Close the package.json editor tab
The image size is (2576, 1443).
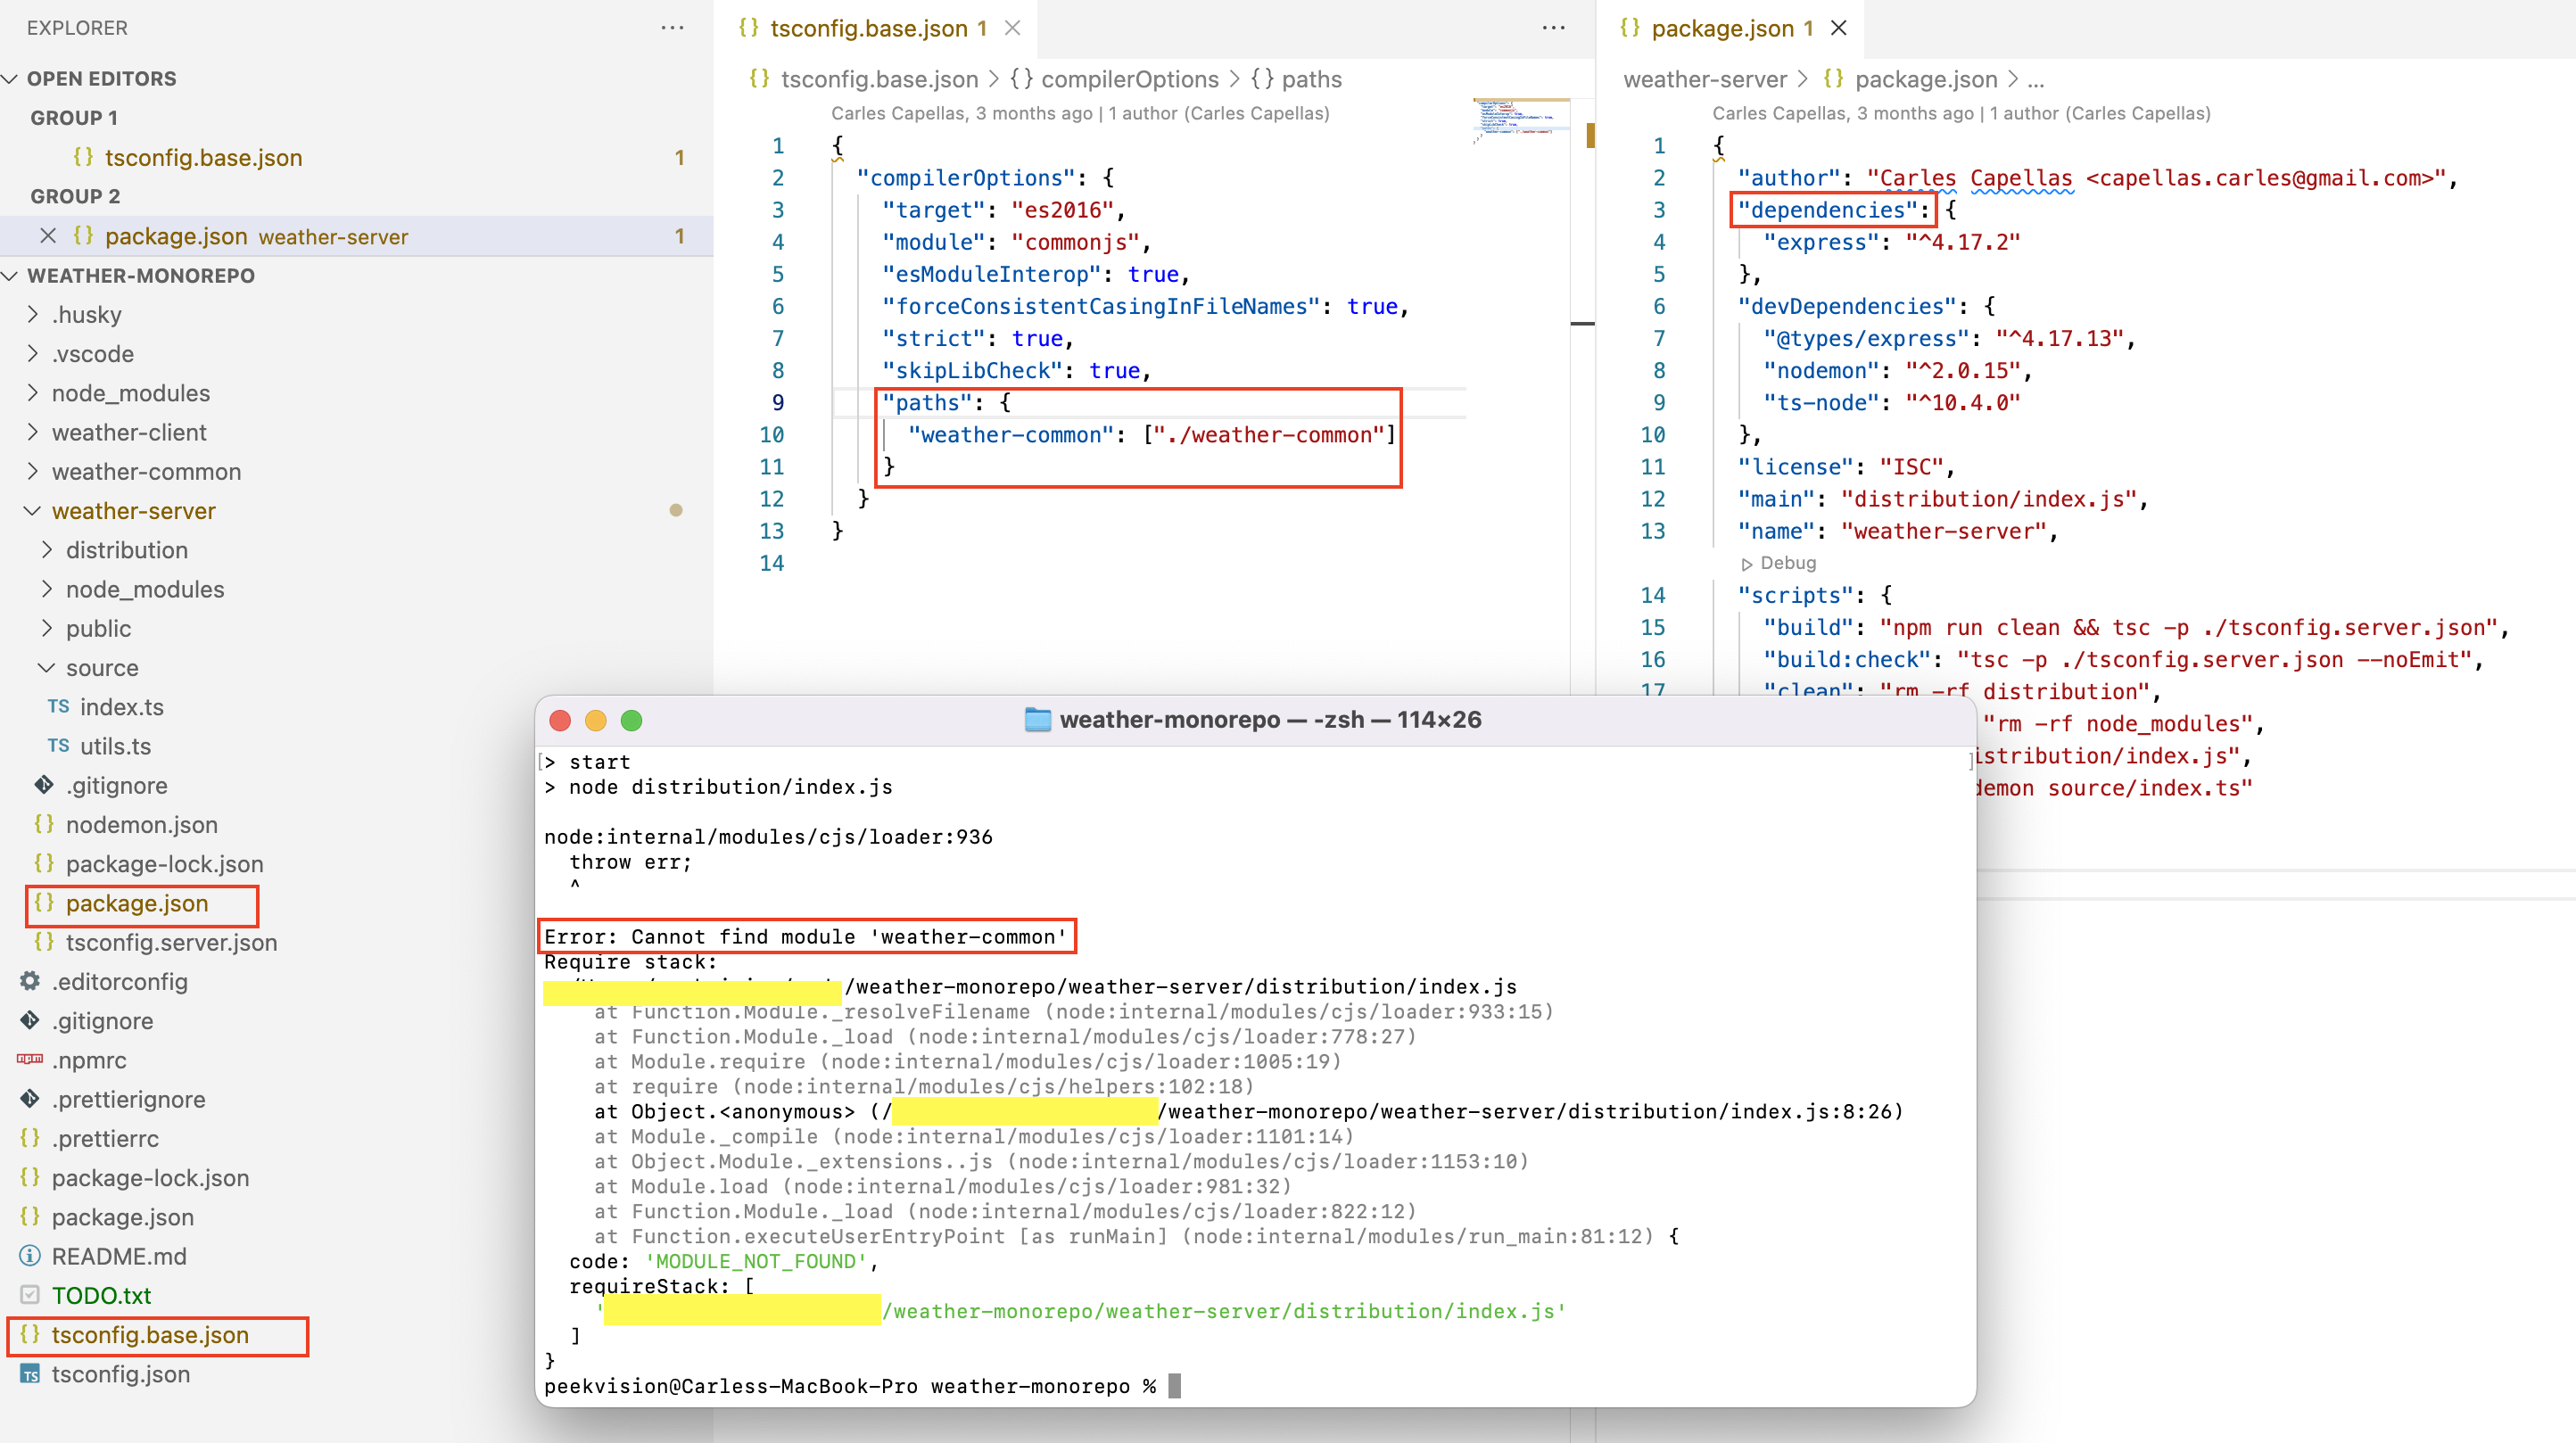click(1838, 28)
